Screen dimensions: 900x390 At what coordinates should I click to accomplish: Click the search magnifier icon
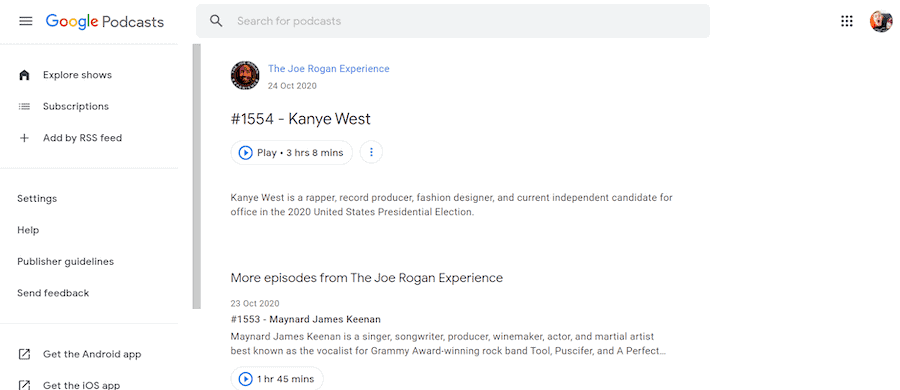[216, 21]
